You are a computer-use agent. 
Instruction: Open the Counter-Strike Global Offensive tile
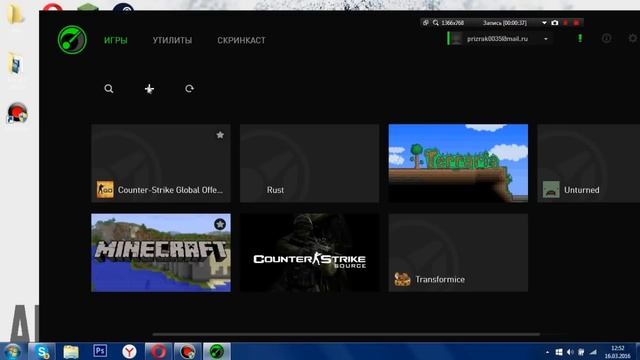tap(161, 163)
